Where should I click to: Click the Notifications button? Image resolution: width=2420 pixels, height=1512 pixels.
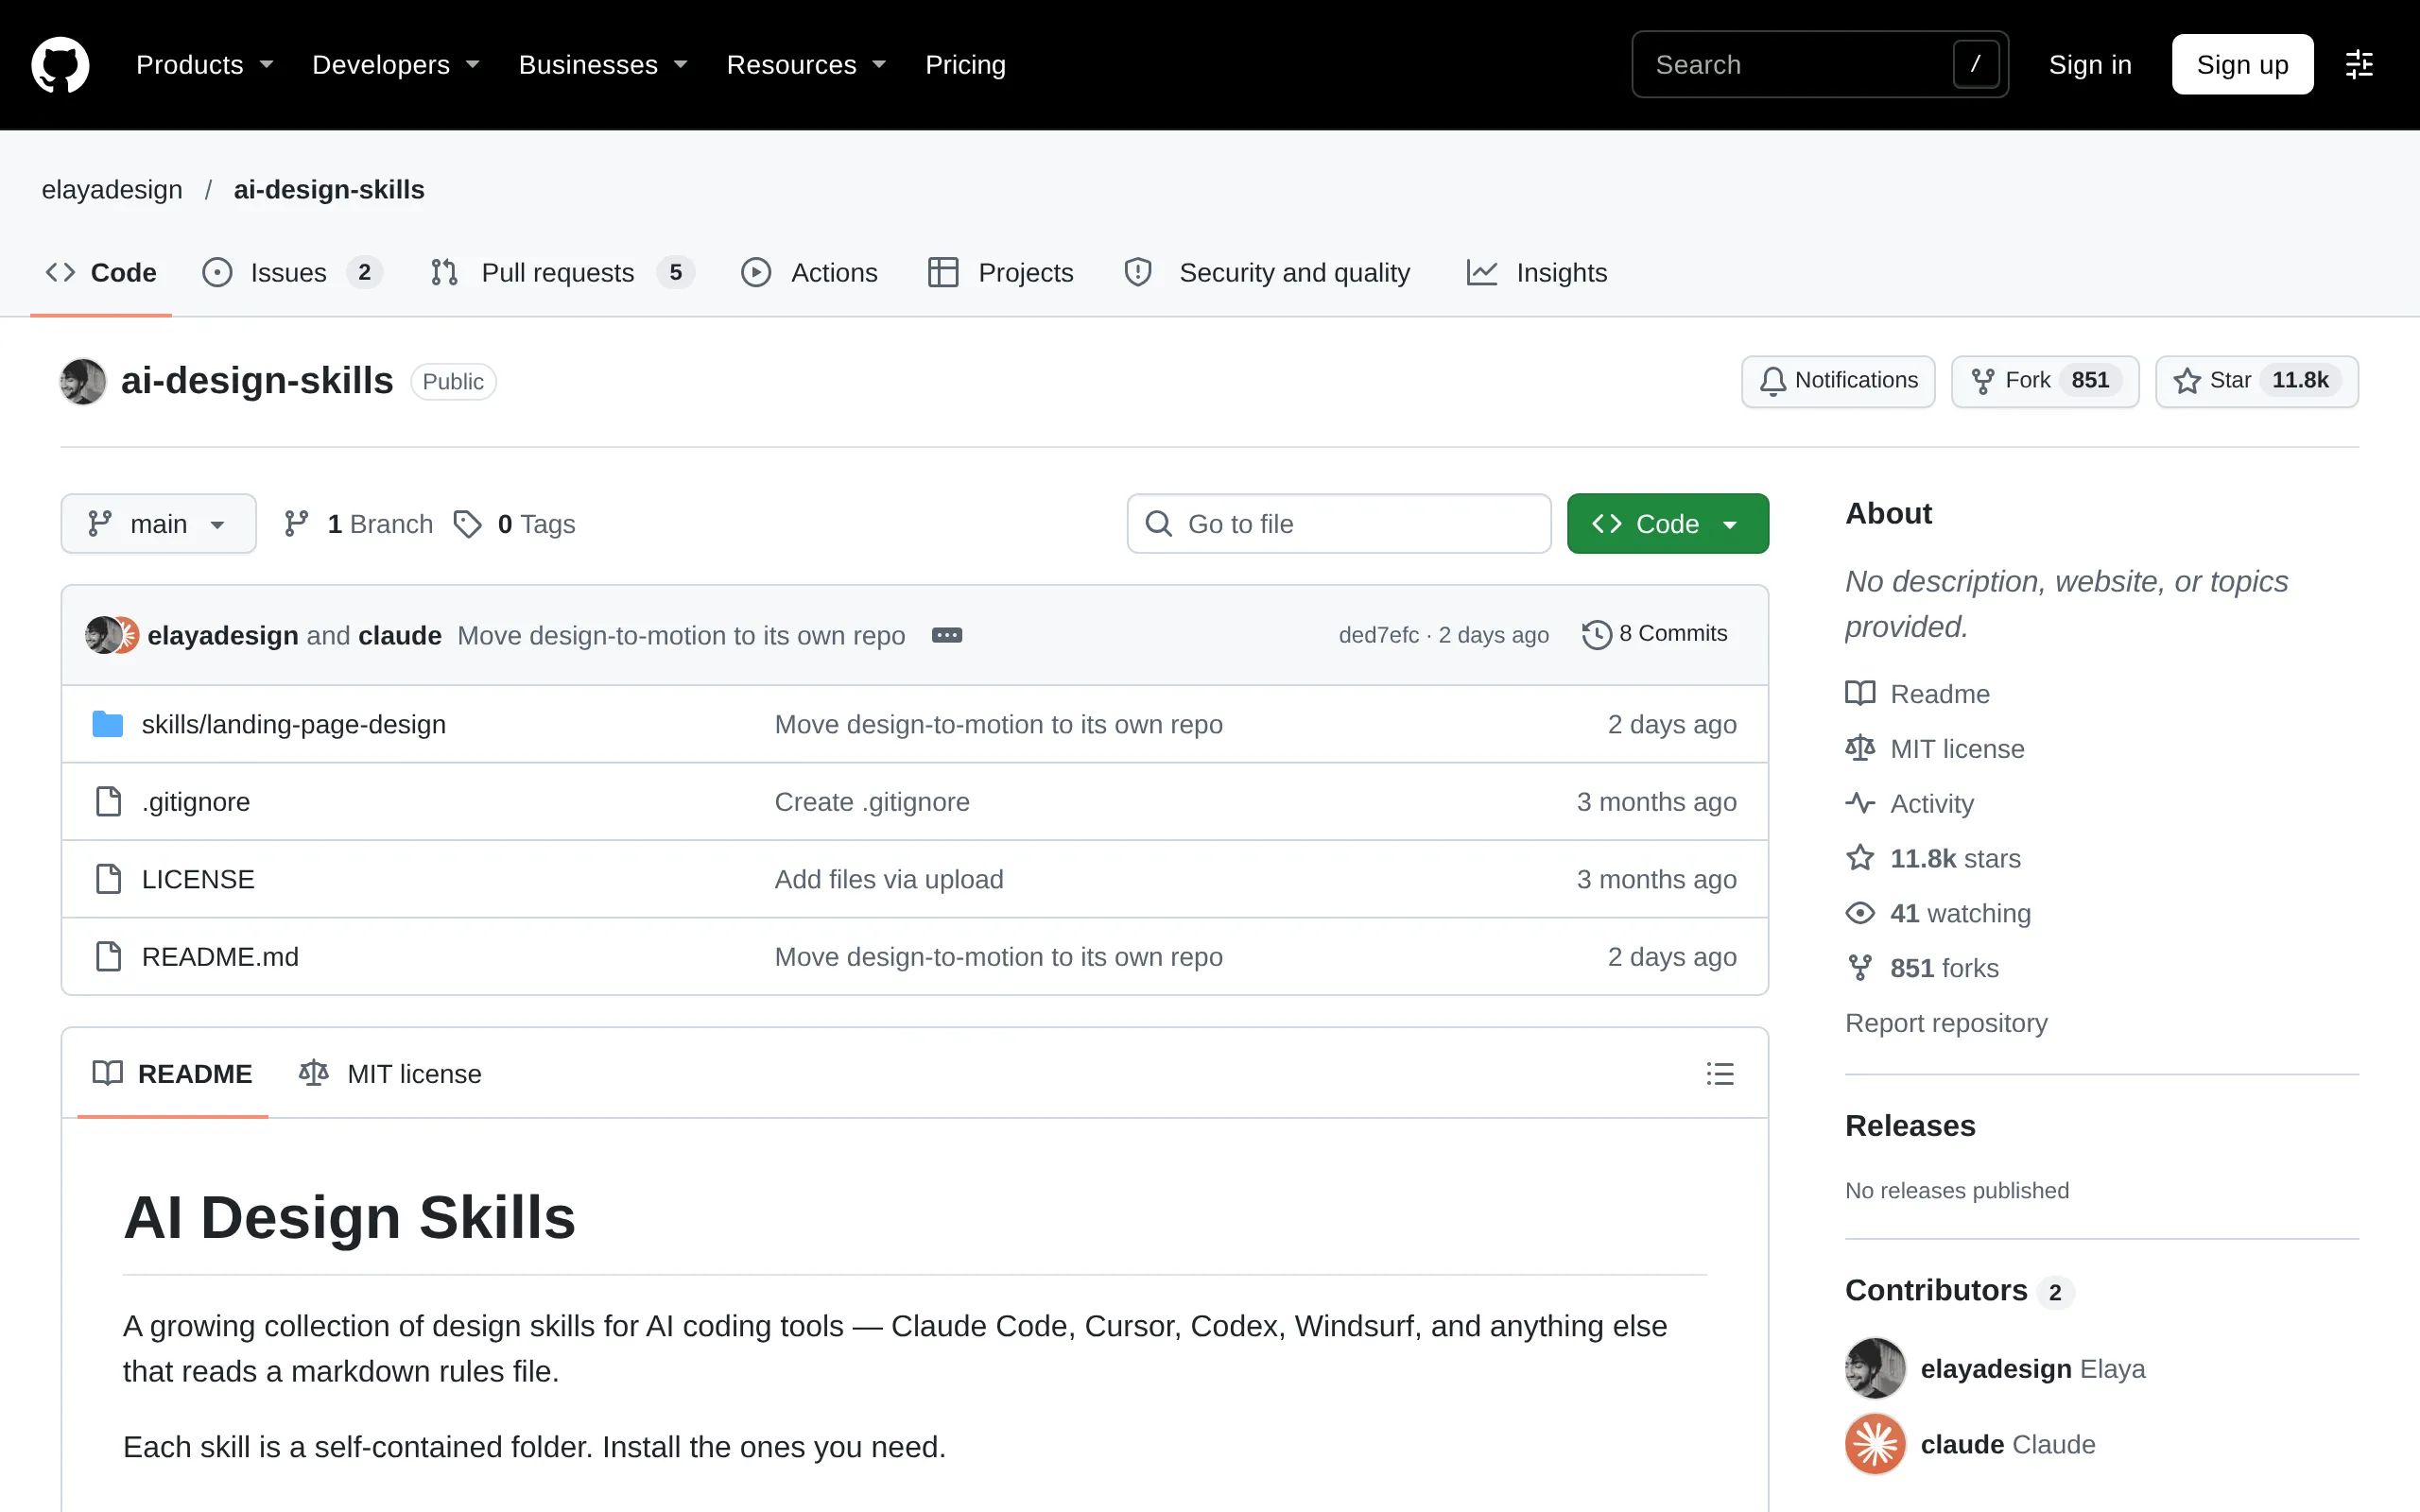pyautogui.click(x=1838, y=381)
